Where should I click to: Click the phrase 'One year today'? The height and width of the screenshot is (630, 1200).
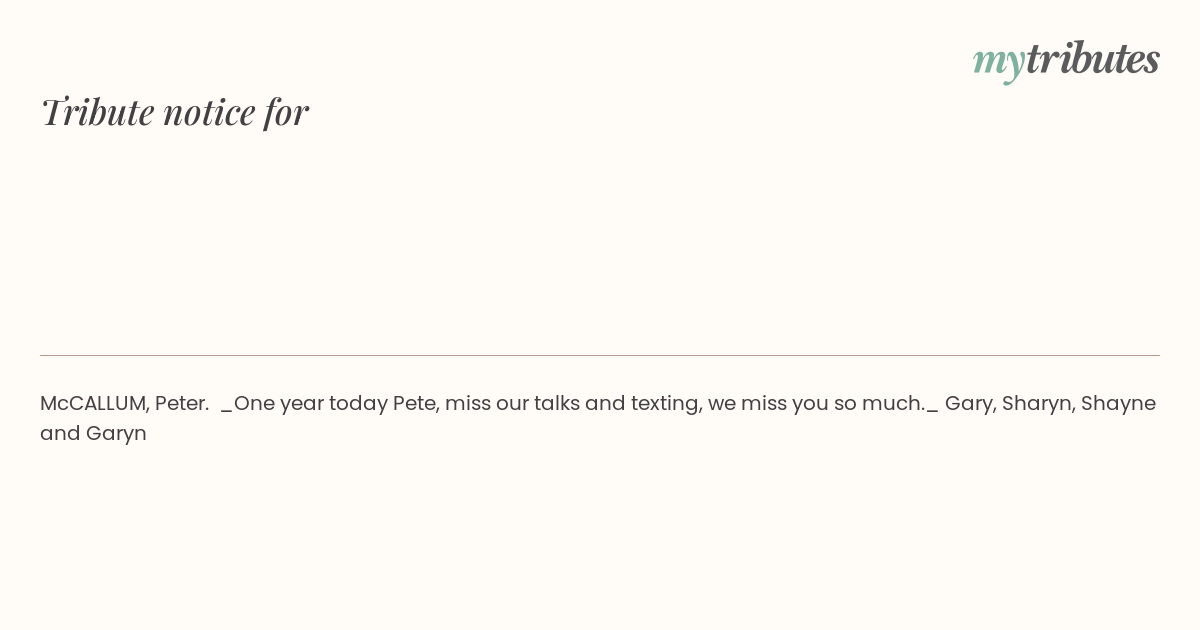(310, 403)
